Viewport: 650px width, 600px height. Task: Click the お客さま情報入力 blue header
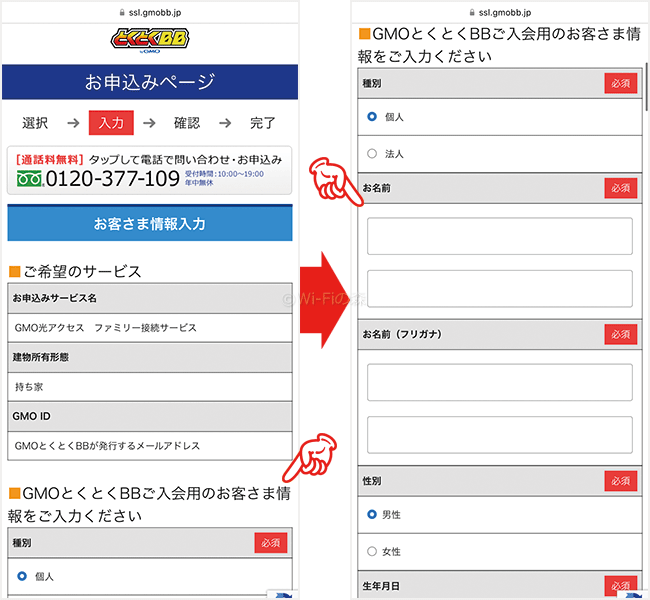150,223
